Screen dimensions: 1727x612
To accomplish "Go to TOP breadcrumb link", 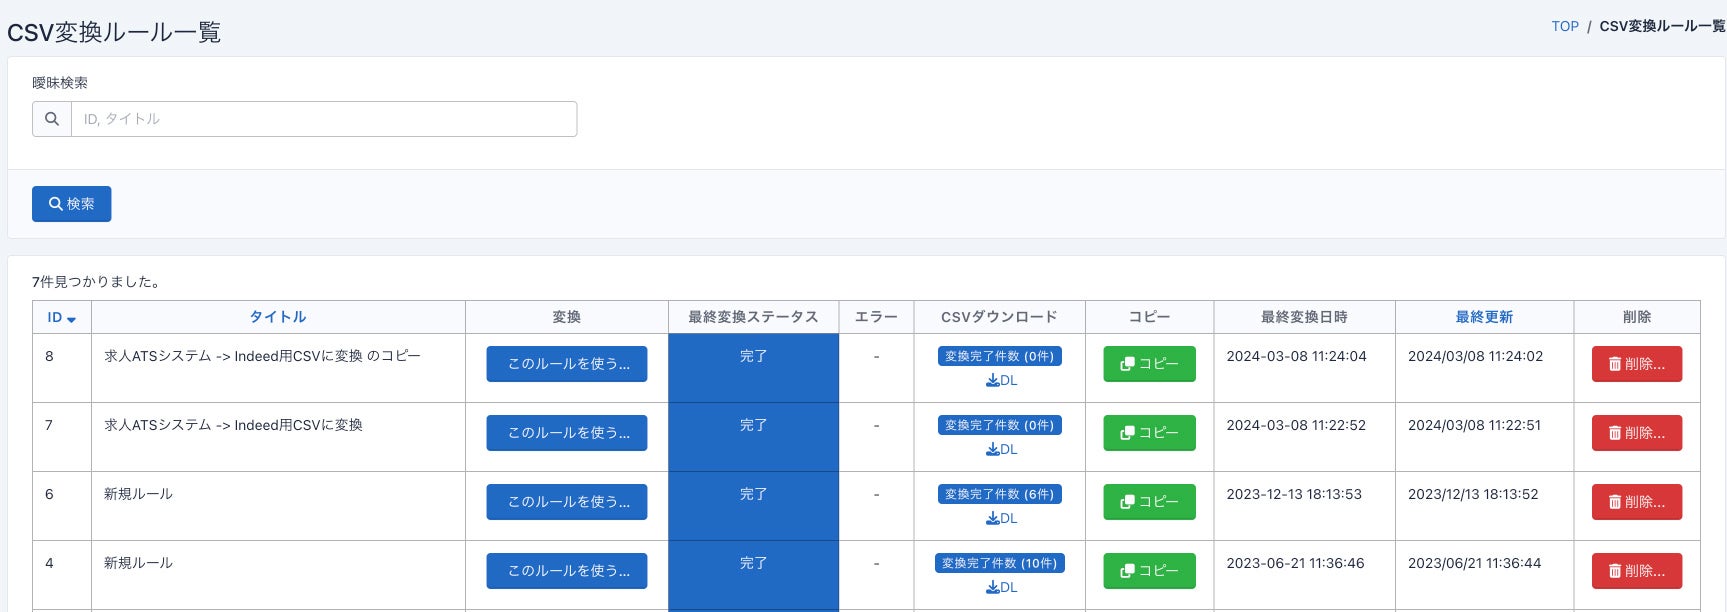I will (x=1565, y=26).
